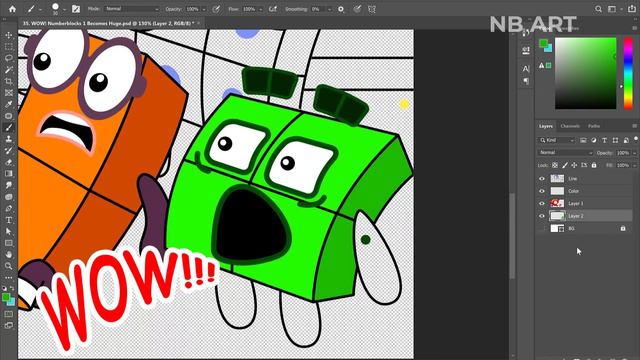Open the layer Kind filter dropdown
Image resolution: width=640 pixels, height=360 pixels.
[557, 140]
